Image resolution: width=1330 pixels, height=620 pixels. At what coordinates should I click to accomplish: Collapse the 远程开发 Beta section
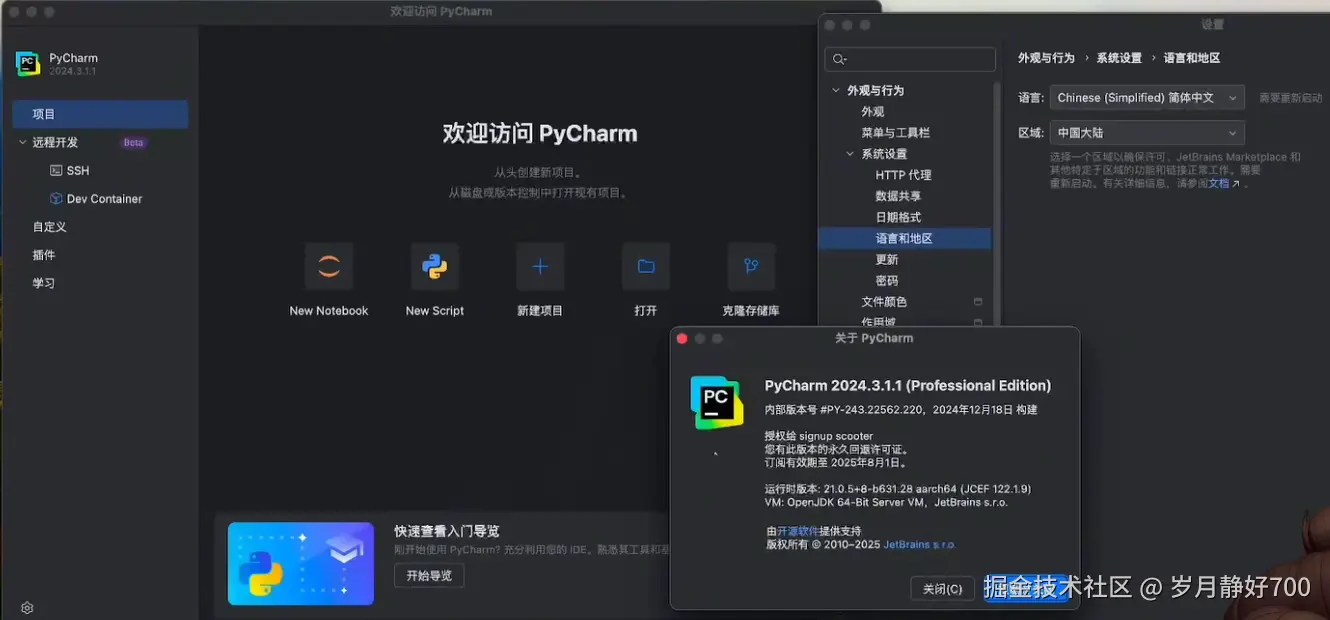[x=22, y=142]
